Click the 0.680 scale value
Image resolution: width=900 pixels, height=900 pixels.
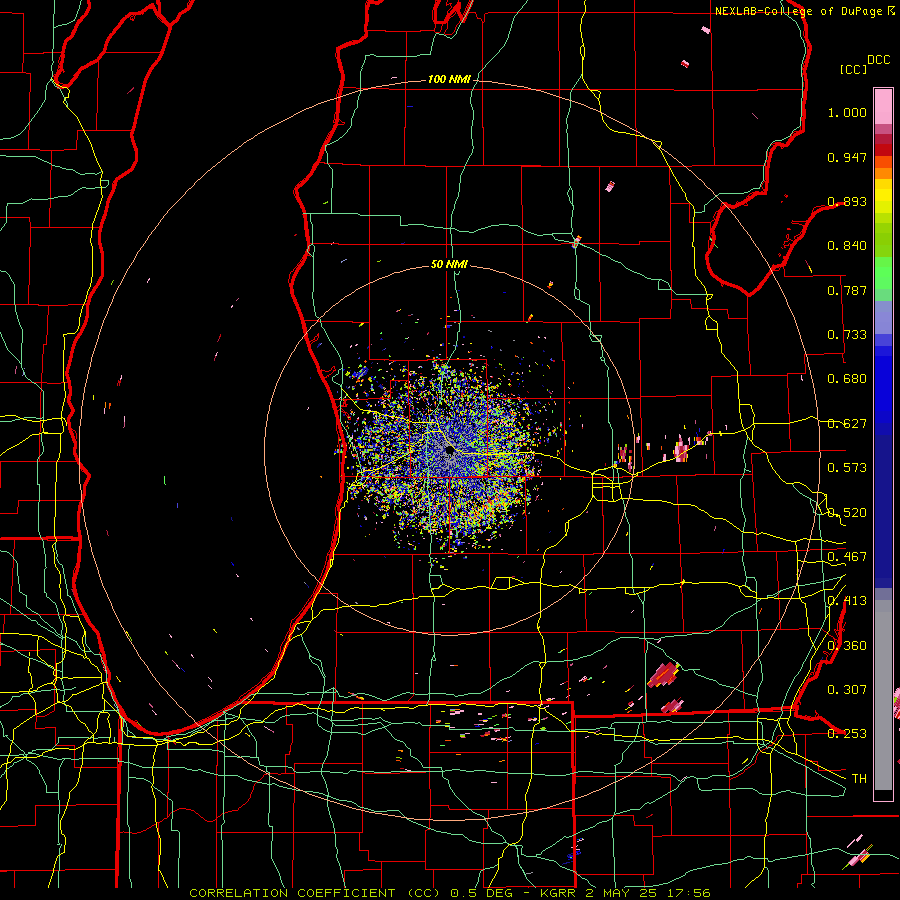[847, 379]
